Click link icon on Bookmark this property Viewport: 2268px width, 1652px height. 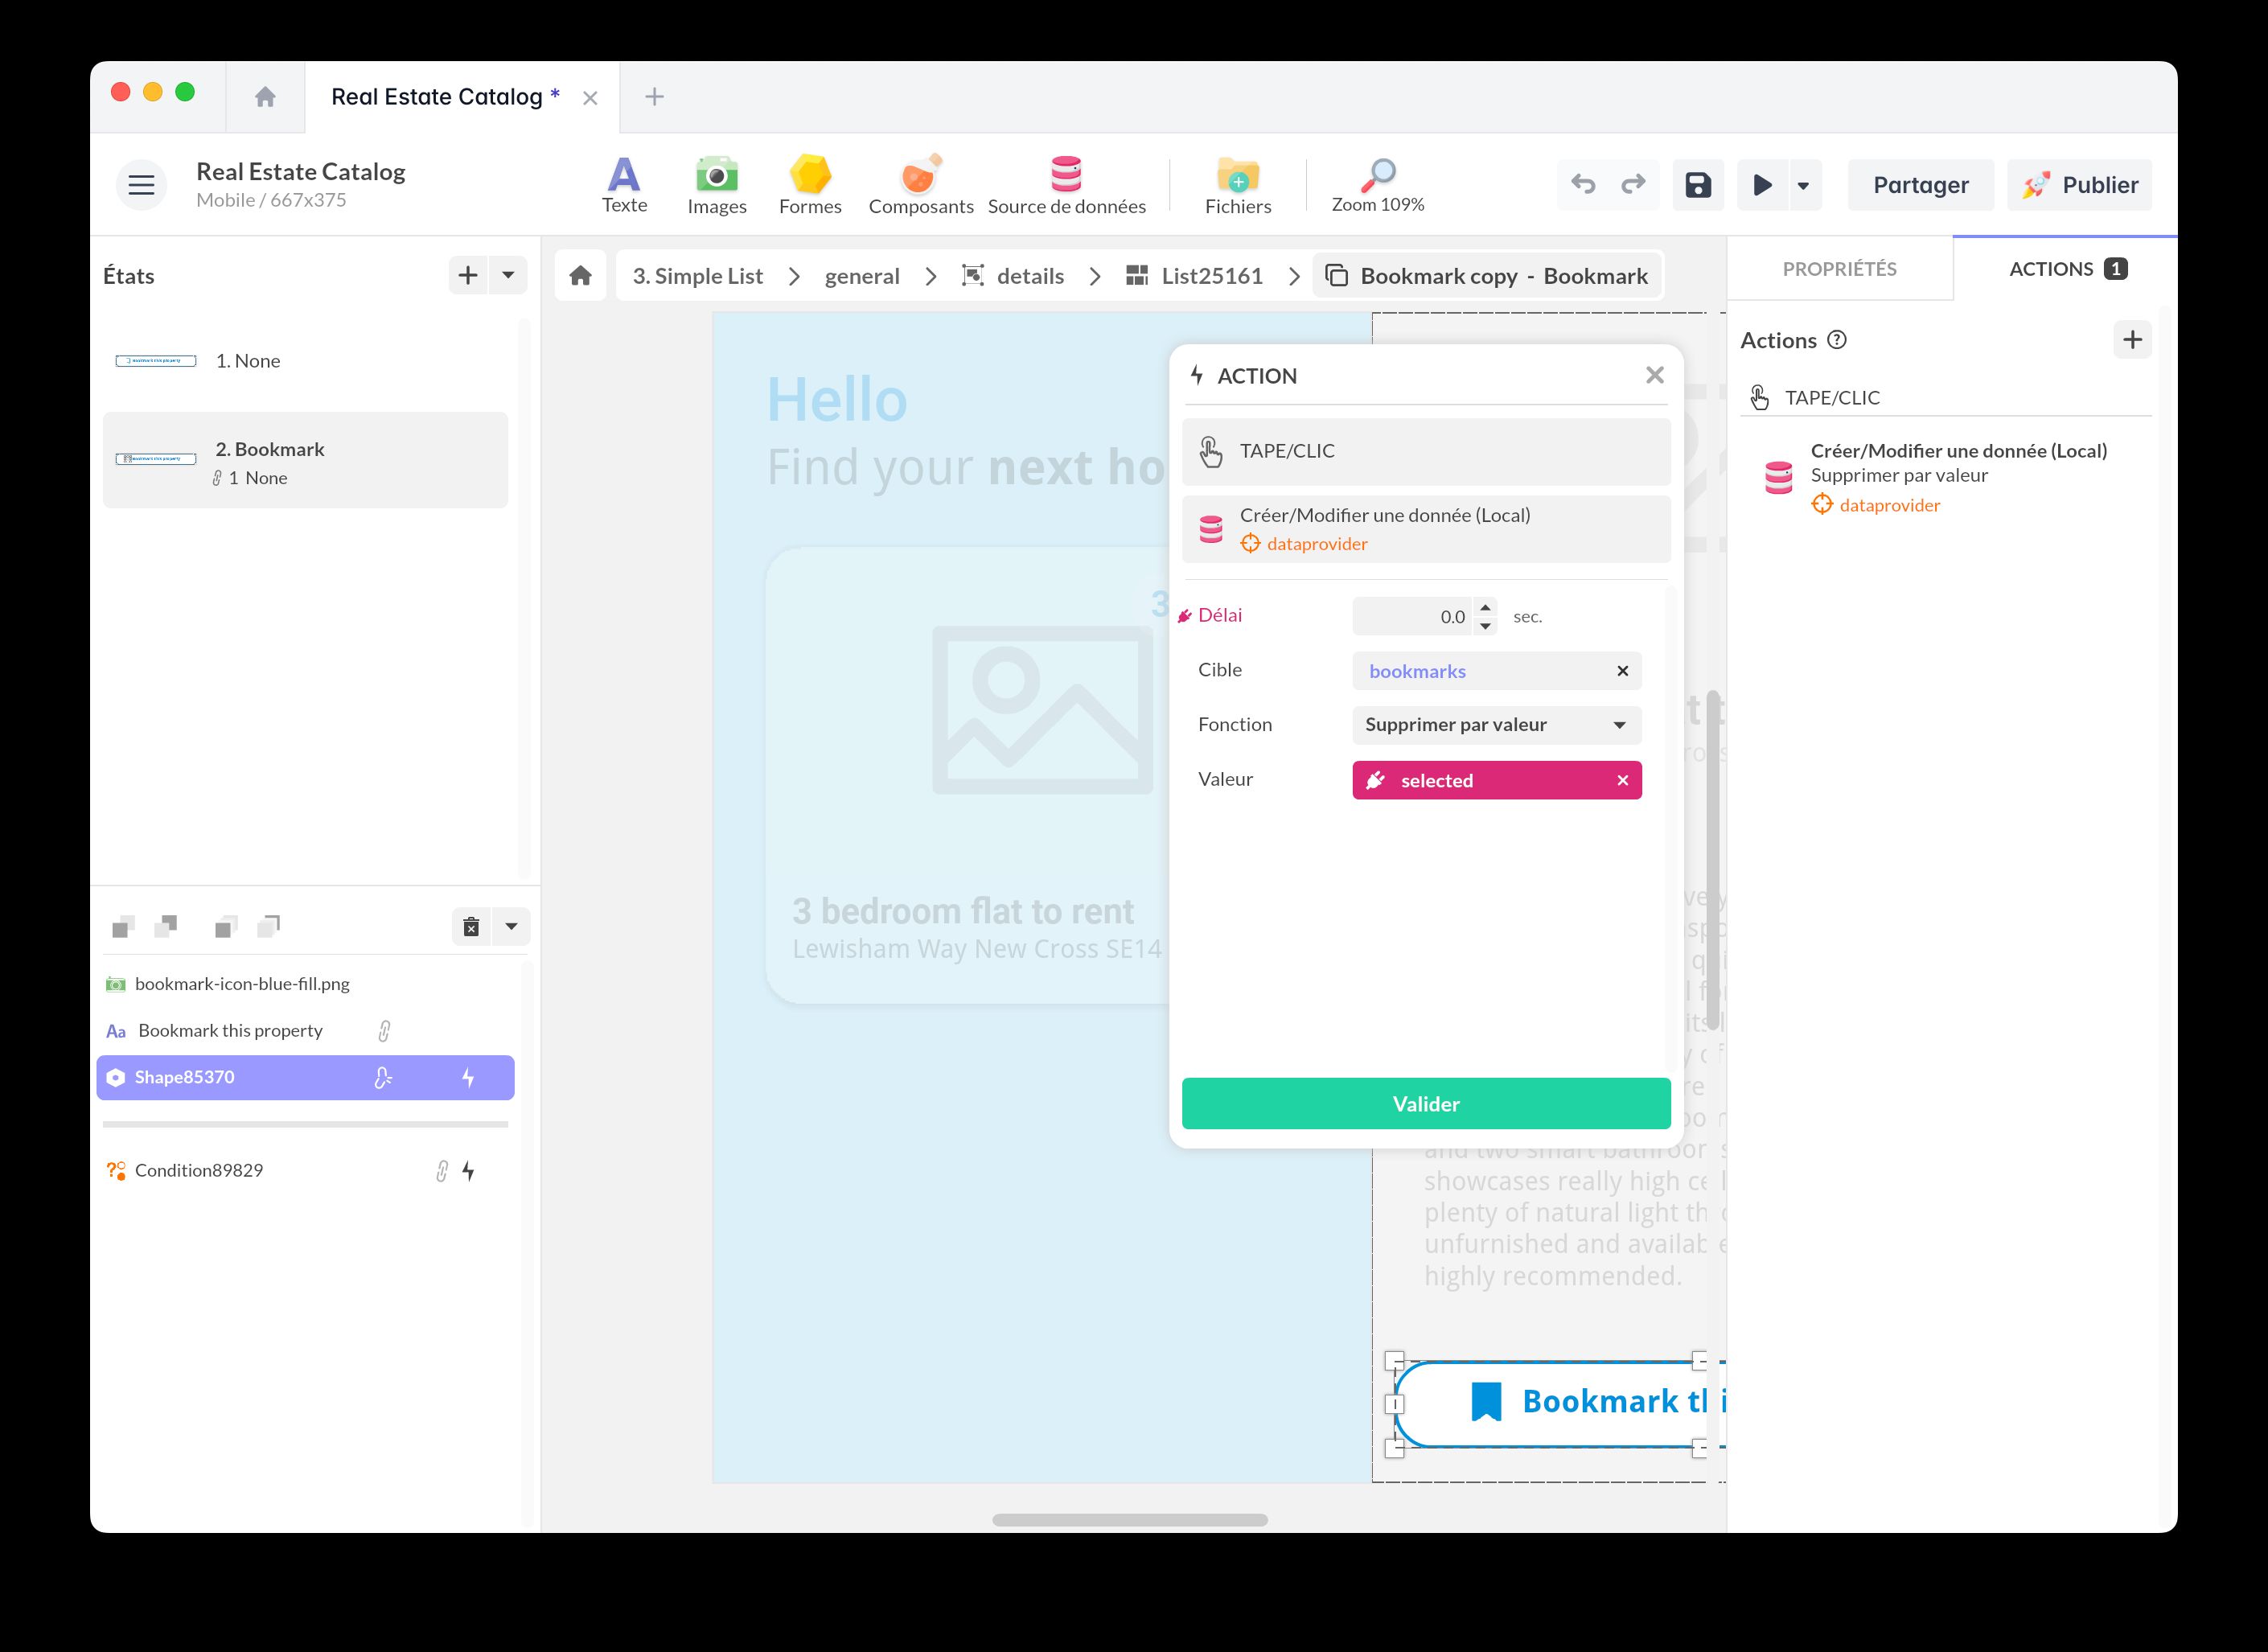tap(384, 1031)
